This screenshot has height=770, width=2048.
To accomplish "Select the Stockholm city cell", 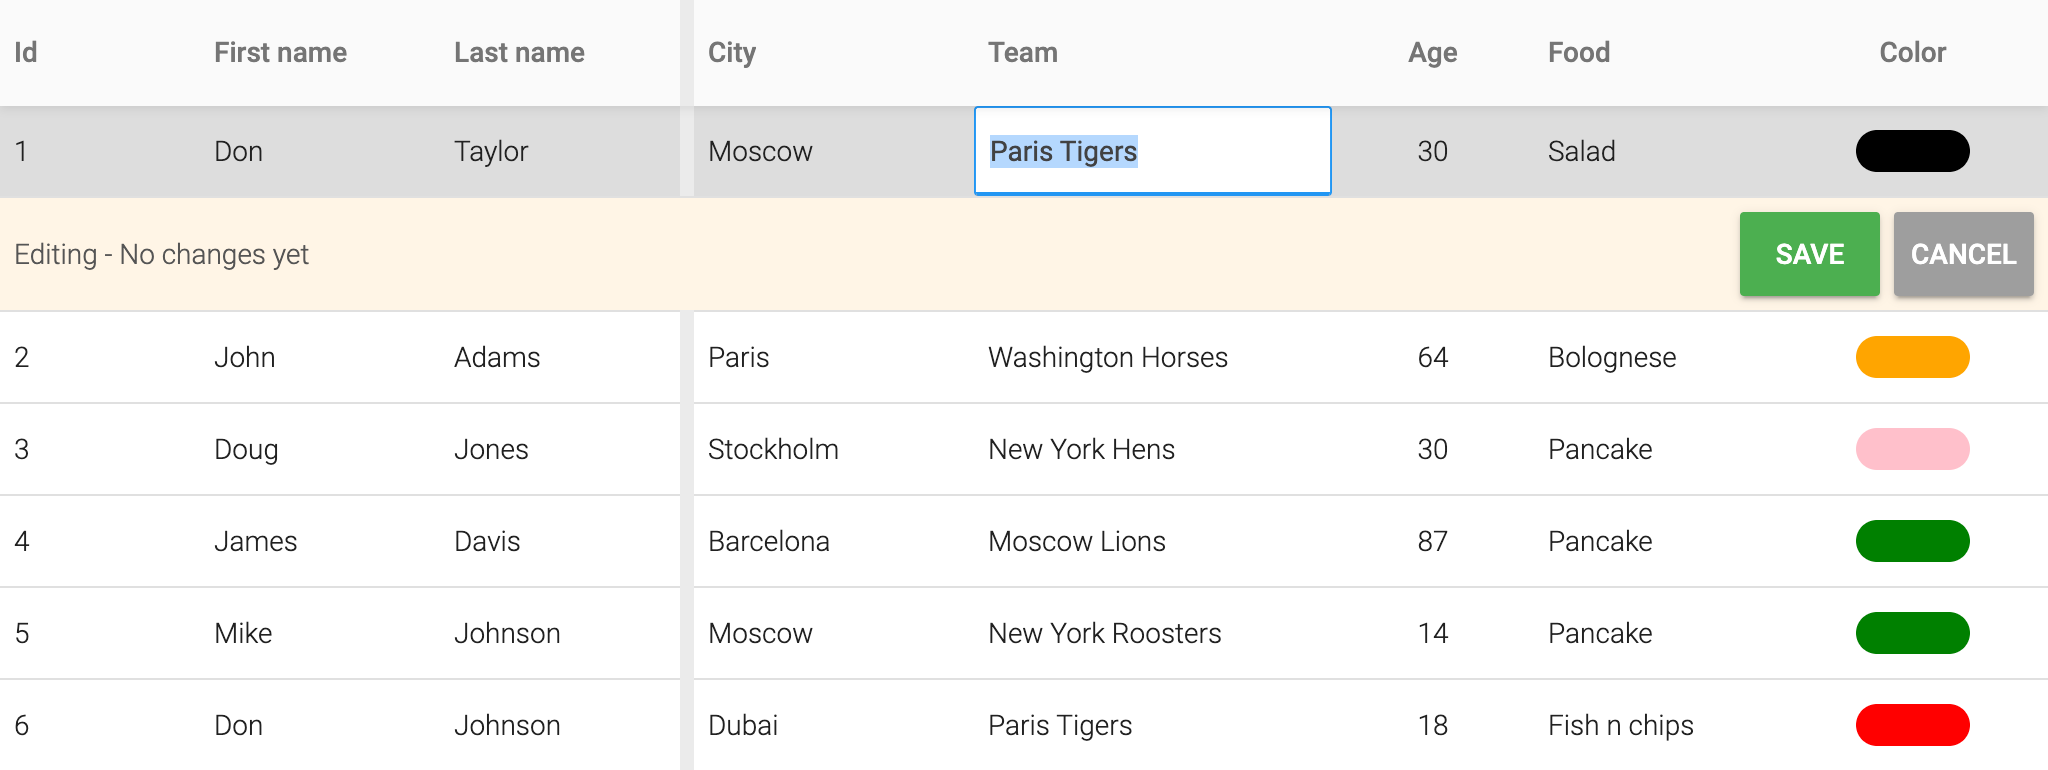I will coord(773,449).
